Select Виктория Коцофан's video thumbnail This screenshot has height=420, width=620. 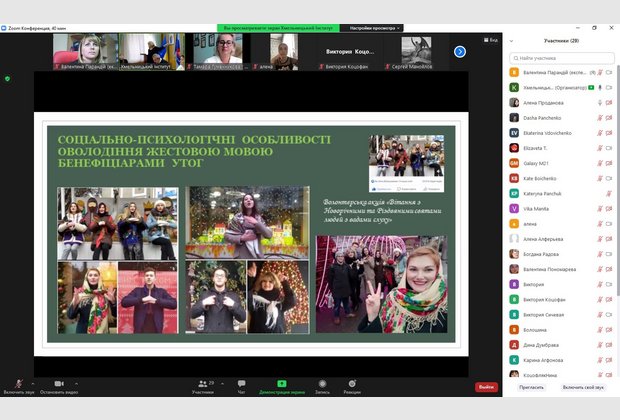[x=350, y=52]
